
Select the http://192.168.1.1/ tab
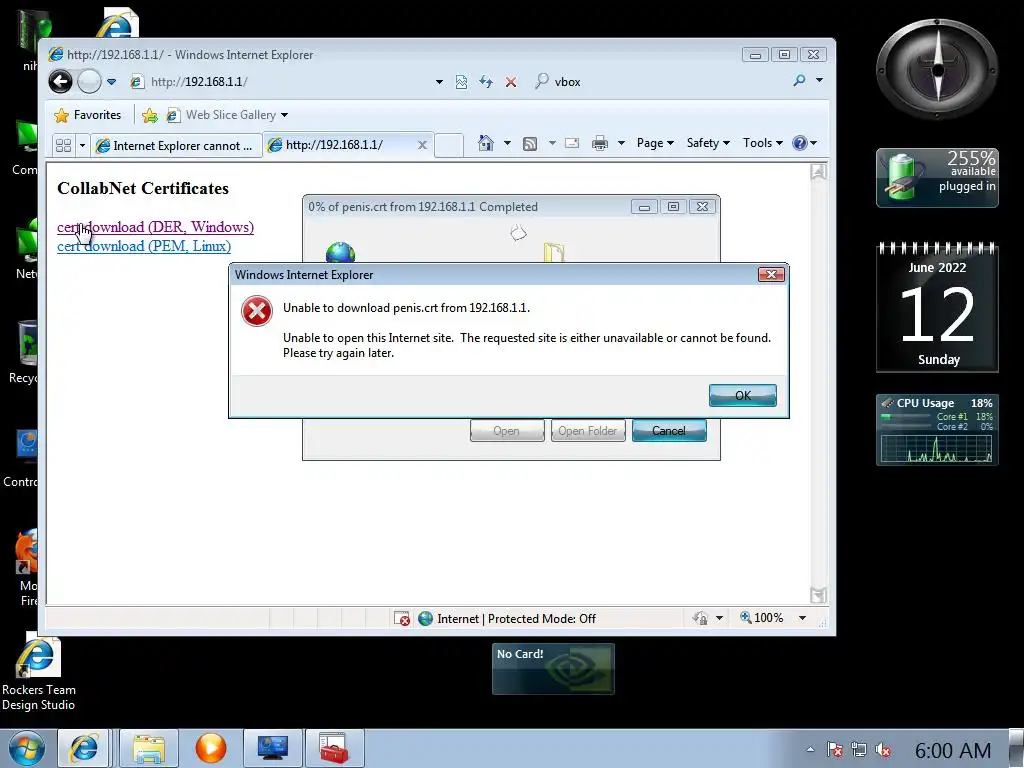(x=340, y=145)
